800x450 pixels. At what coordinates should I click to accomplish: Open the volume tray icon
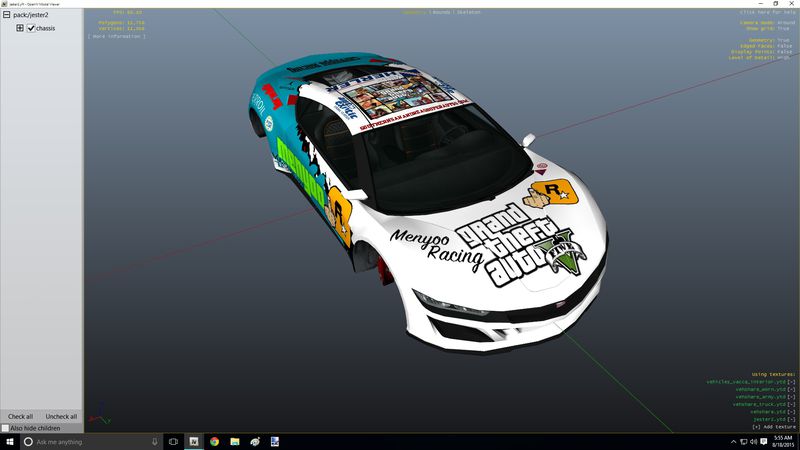pyautogui.click(x=754, y=442)
